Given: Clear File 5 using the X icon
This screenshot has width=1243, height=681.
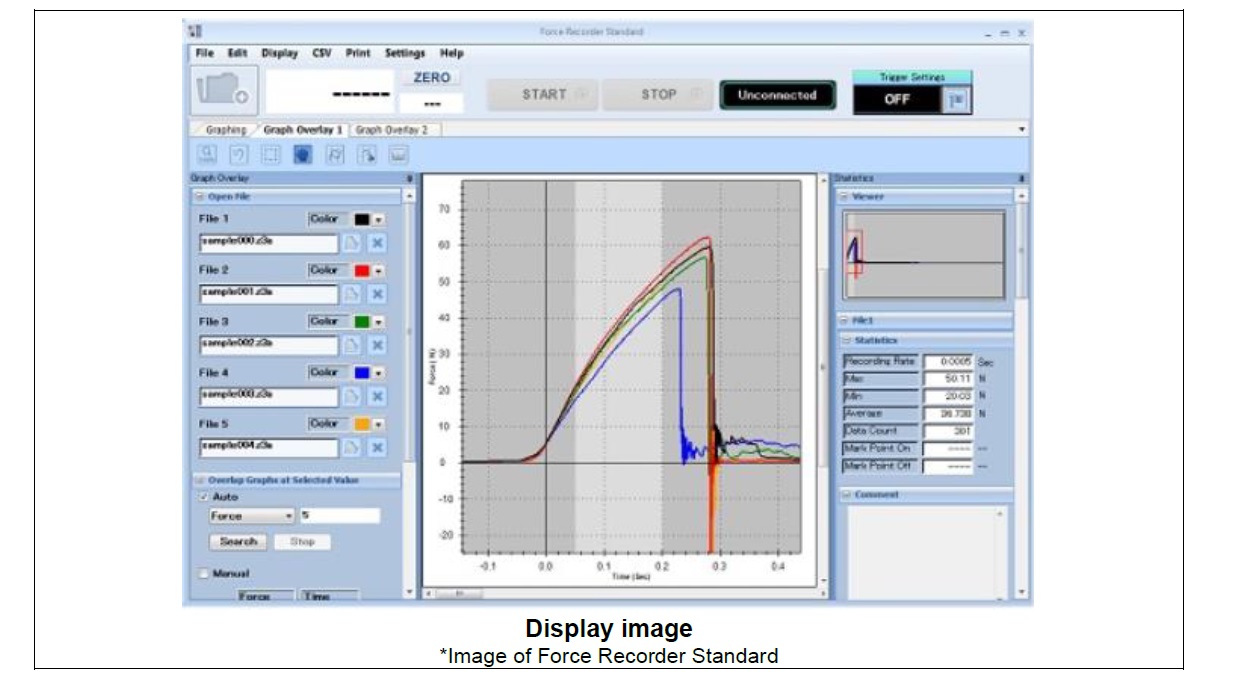Looking at the screenshot, I should coord(377,447).
